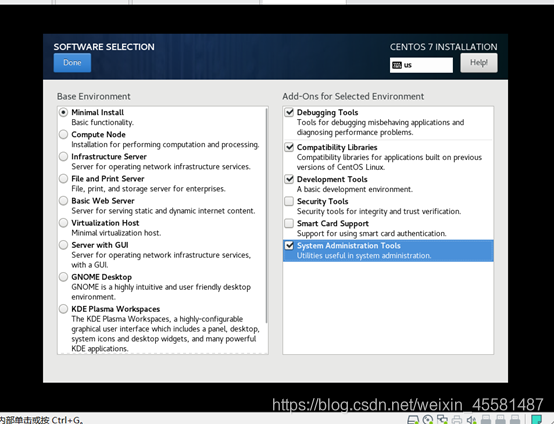Viewport: 554px width, 424px height.
Task: Select Compute Node base environment
Action: 63,135
